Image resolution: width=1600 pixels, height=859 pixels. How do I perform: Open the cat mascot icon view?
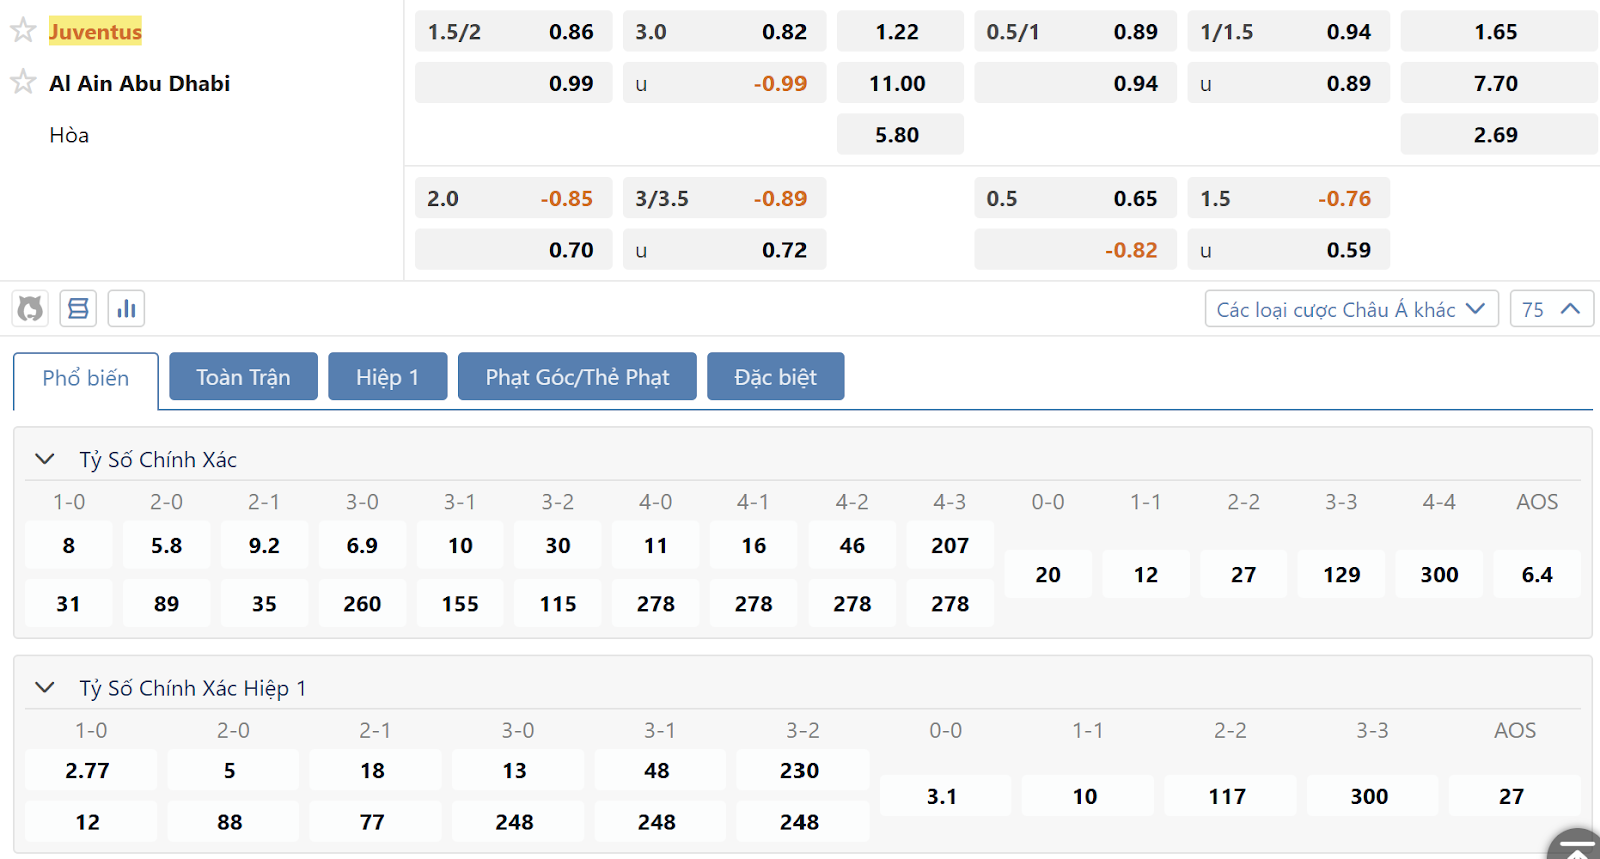(30, 309)
